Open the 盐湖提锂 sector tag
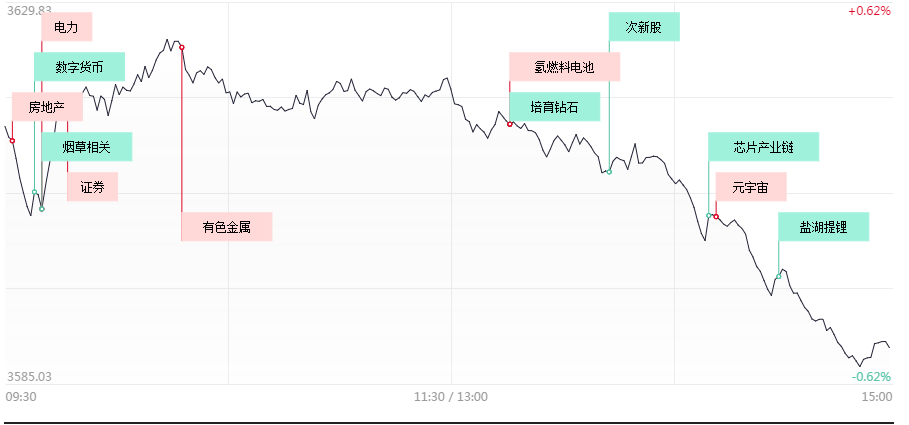The image size is (909, 425). pos(824,227)
